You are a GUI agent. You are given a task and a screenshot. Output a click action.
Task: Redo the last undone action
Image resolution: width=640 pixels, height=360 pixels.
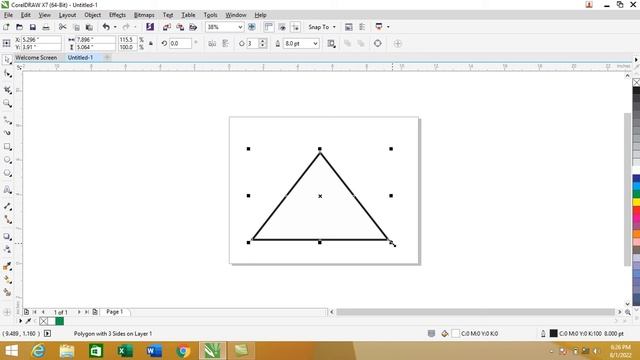tap(126, 27)
